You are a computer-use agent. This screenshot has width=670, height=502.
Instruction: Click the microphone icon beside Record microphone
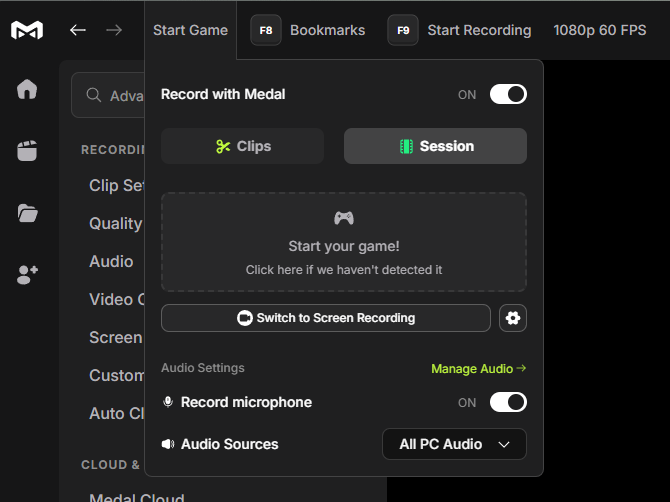[x=168, y=402]
